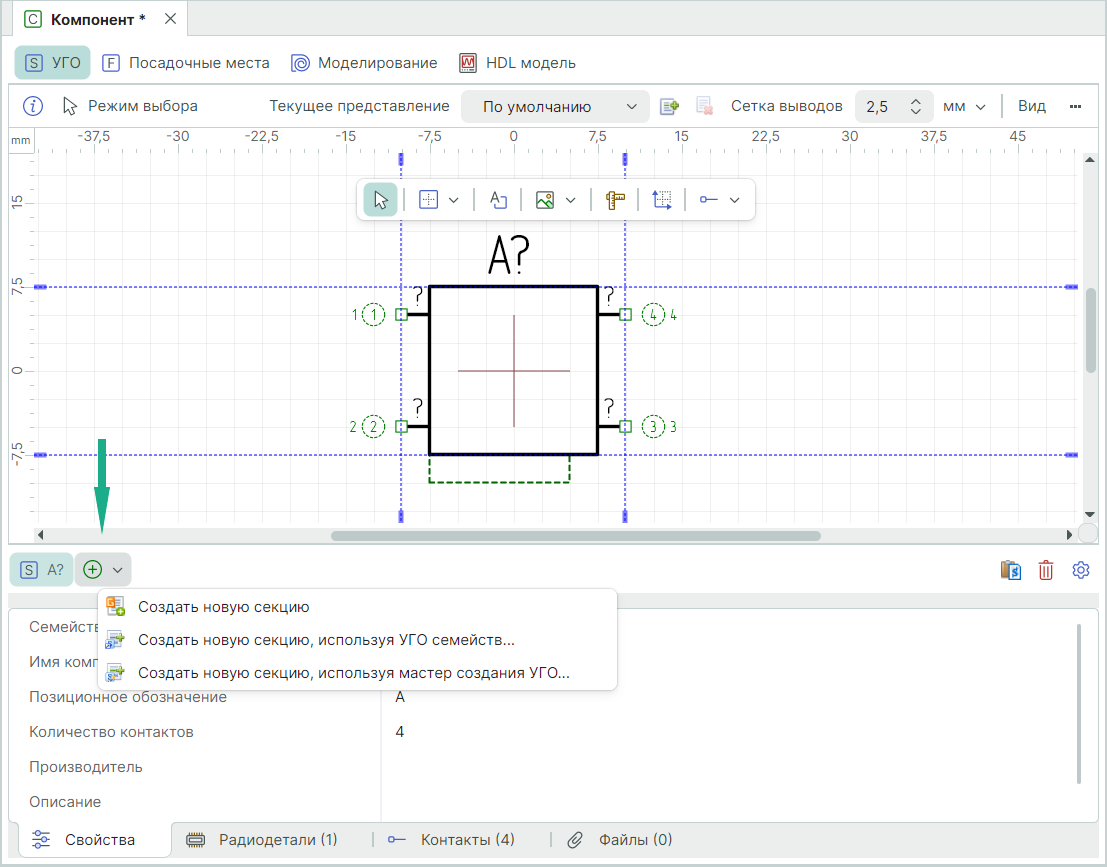Click the info icon in toolbar
This screenshot has height=867, width=1107.
33,106
